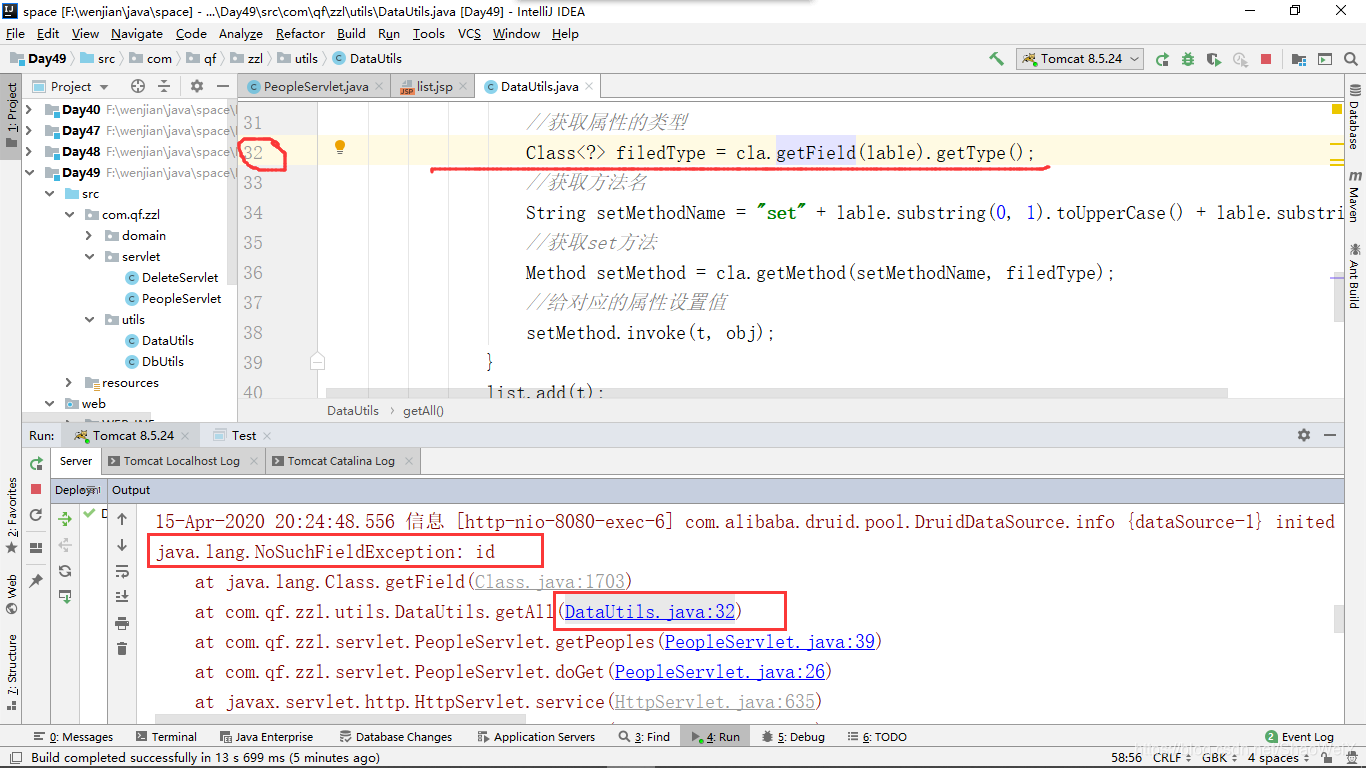1366x768 pixels.
Task: Click the Deploy All icon in the Deployment pane
Action: click(65, 518)
